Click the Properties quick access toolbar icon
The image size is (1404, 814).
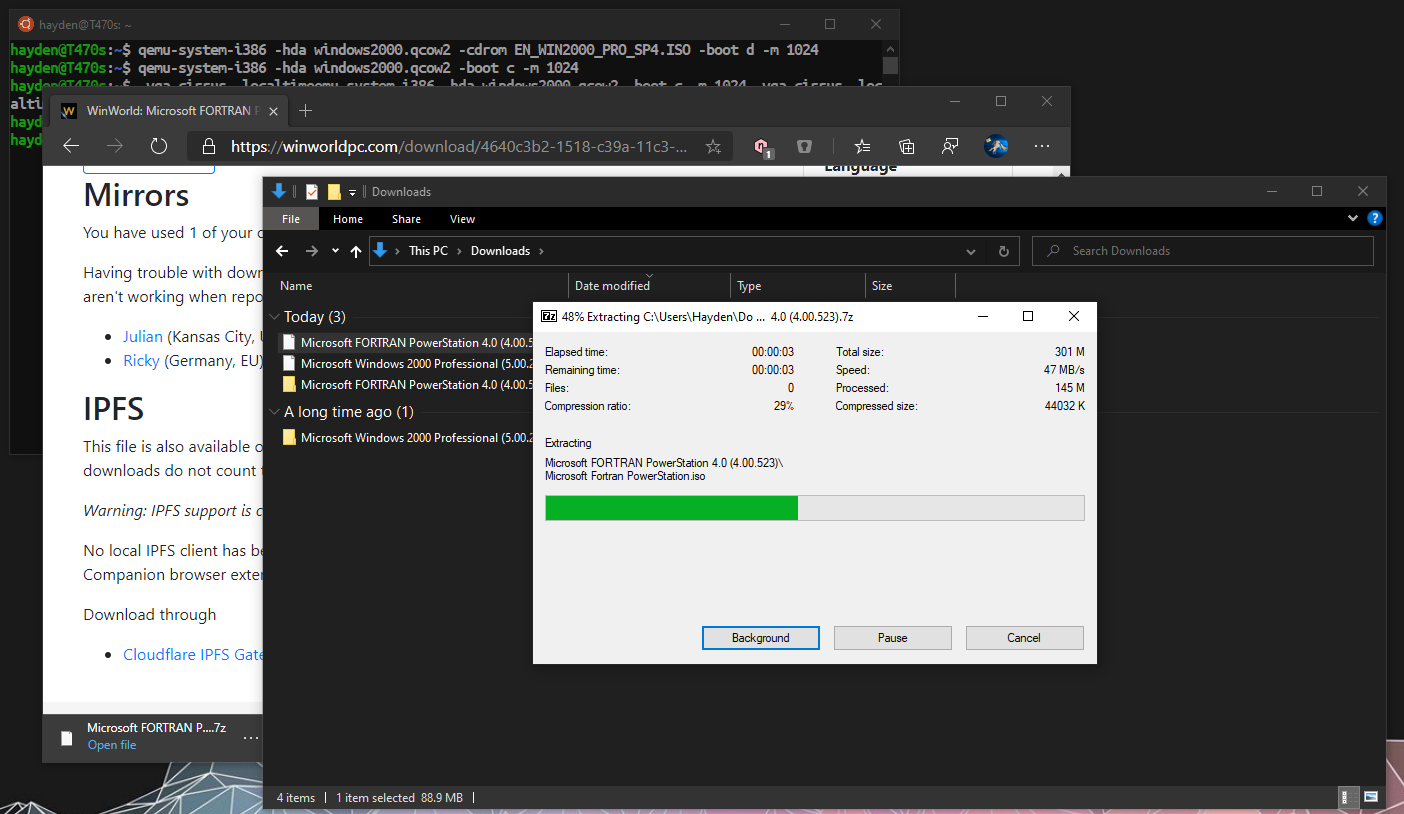point(312,191)
